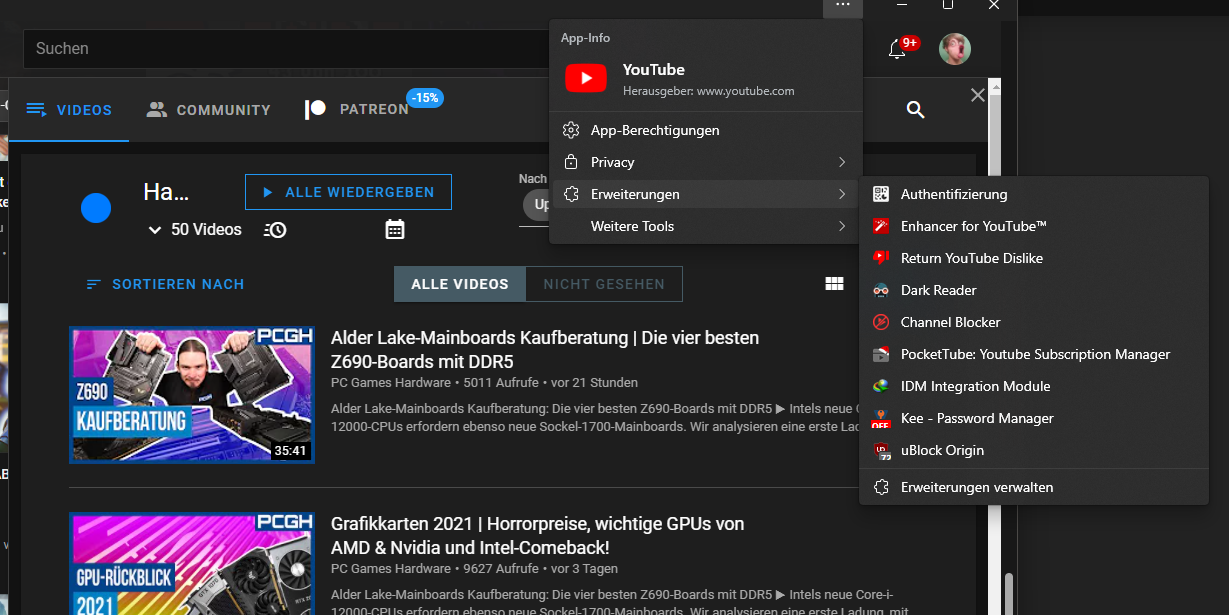Click the -15% Patreon badge
Image resolution: width=1229 pixels, height=615 pixels.
(x=425, y=98)
